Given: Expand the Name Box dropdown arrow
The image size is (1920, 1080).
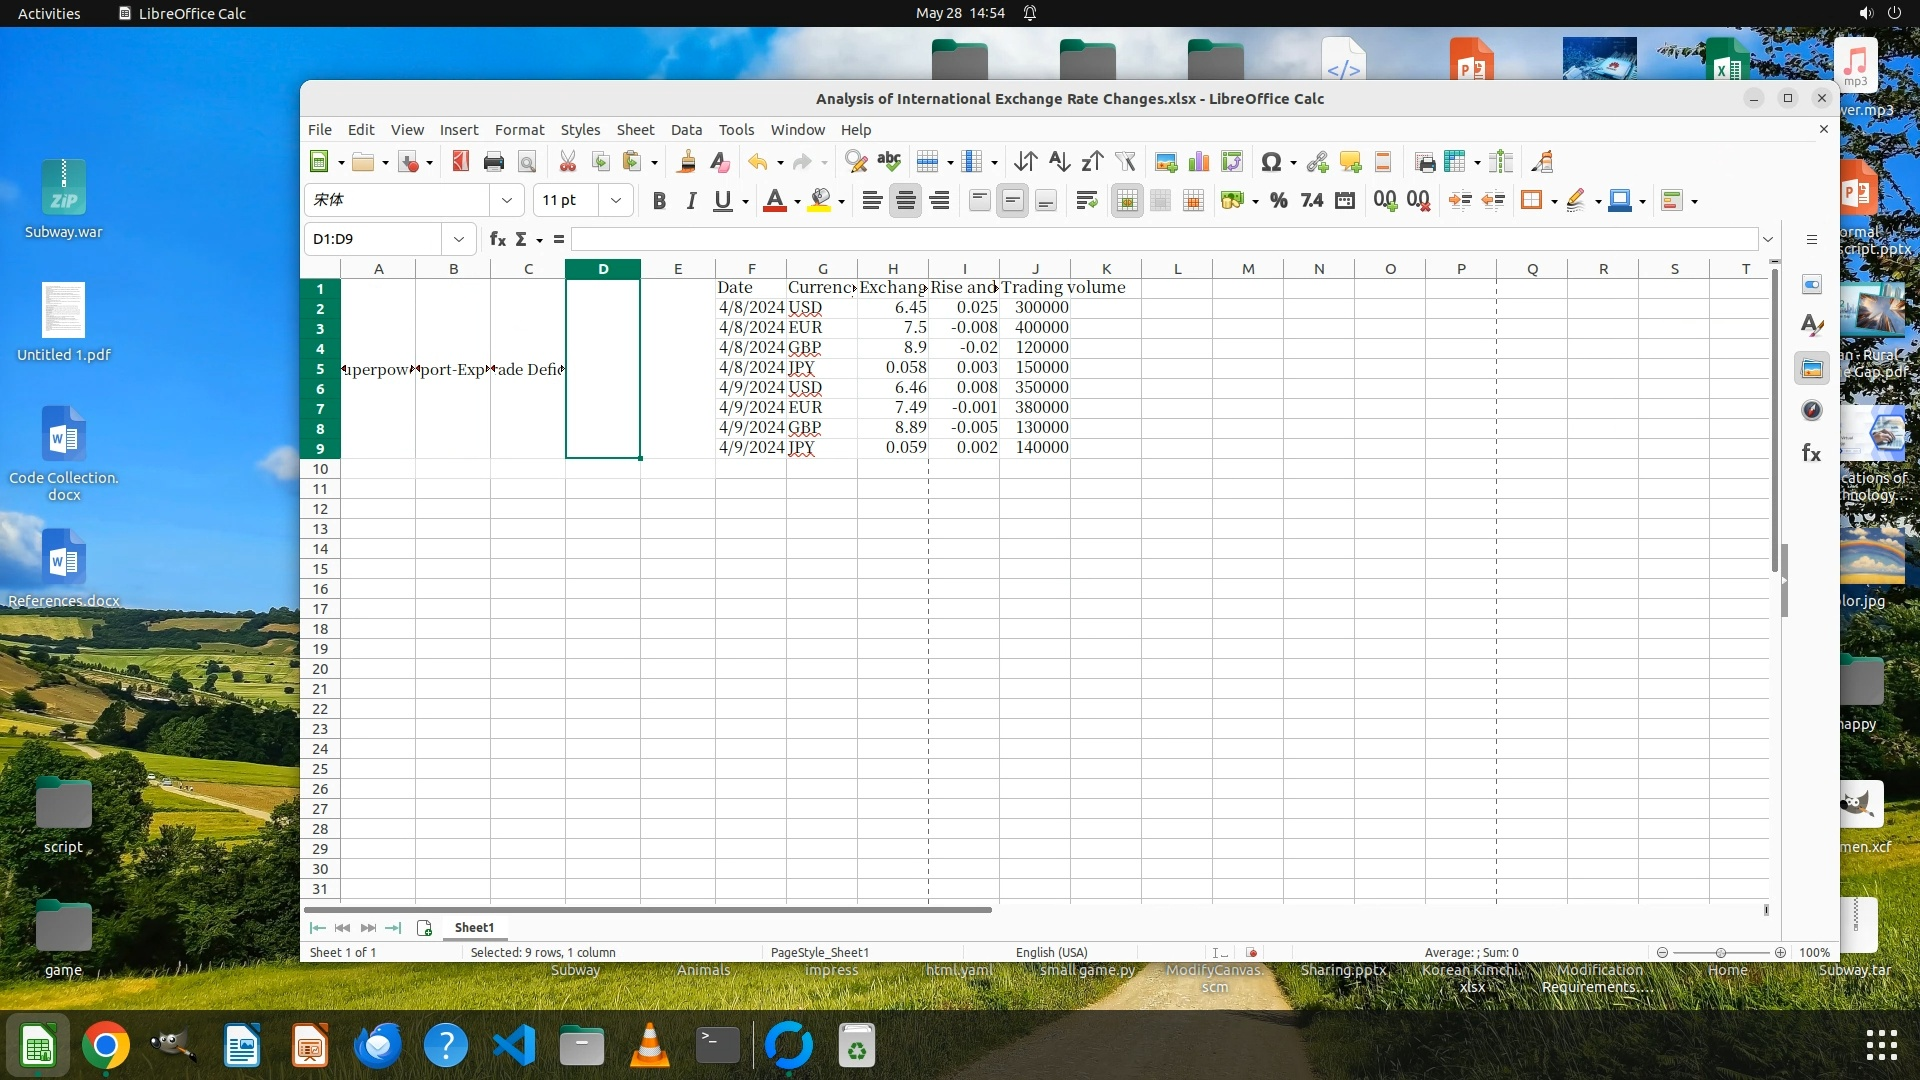Looking at the screenshot, I should coord(458,239).
